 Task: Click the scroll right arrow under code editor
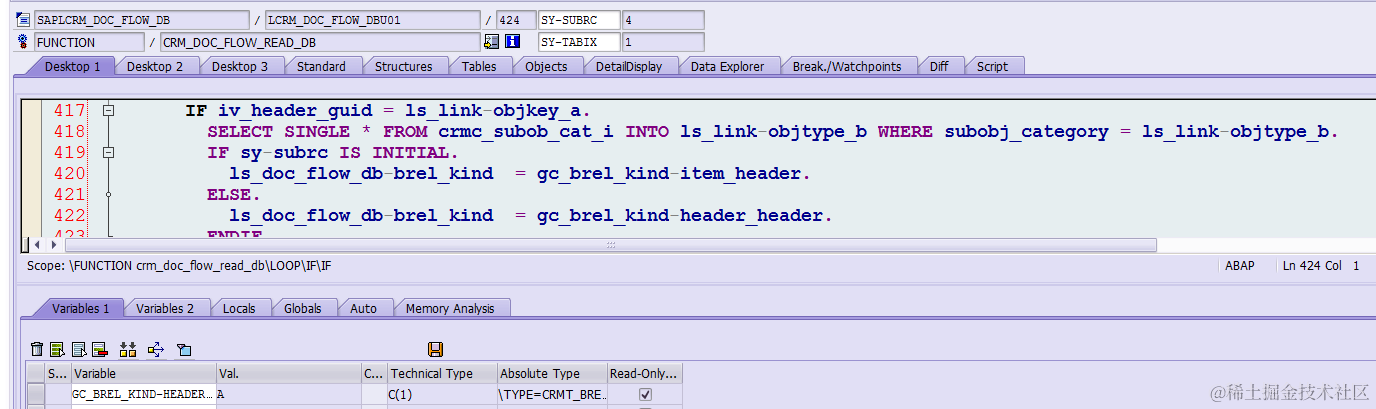coord(53,244)
